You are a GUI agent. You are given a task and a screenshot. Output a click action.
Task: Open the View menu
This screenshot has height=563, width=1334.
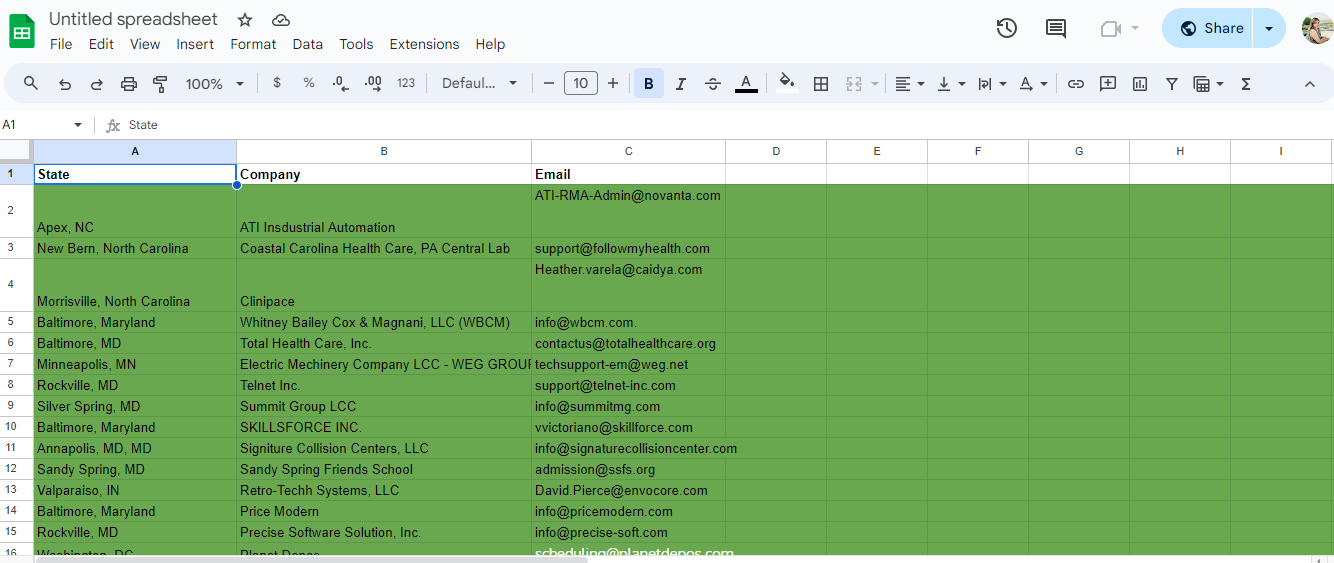pyautogui.click(x=145, y=44)
